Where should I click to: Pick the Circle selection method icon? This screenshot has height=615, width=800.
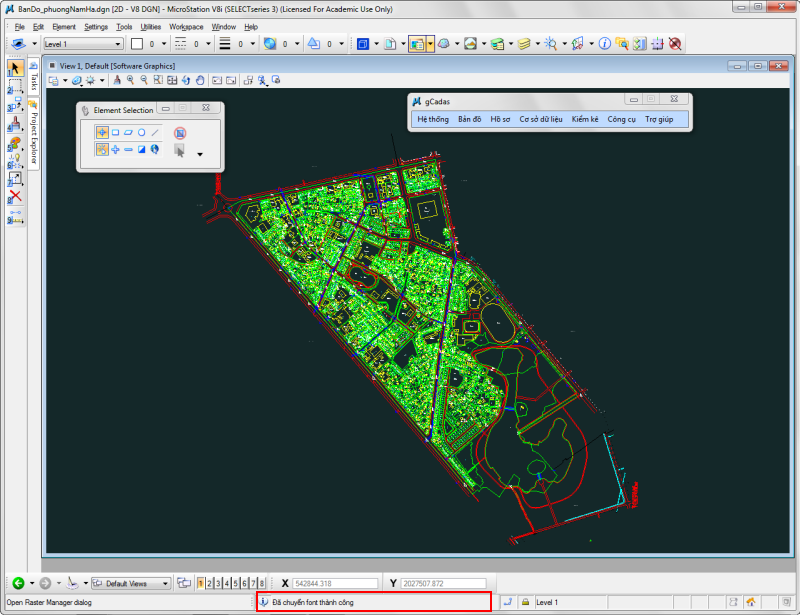tap(142, 132)
